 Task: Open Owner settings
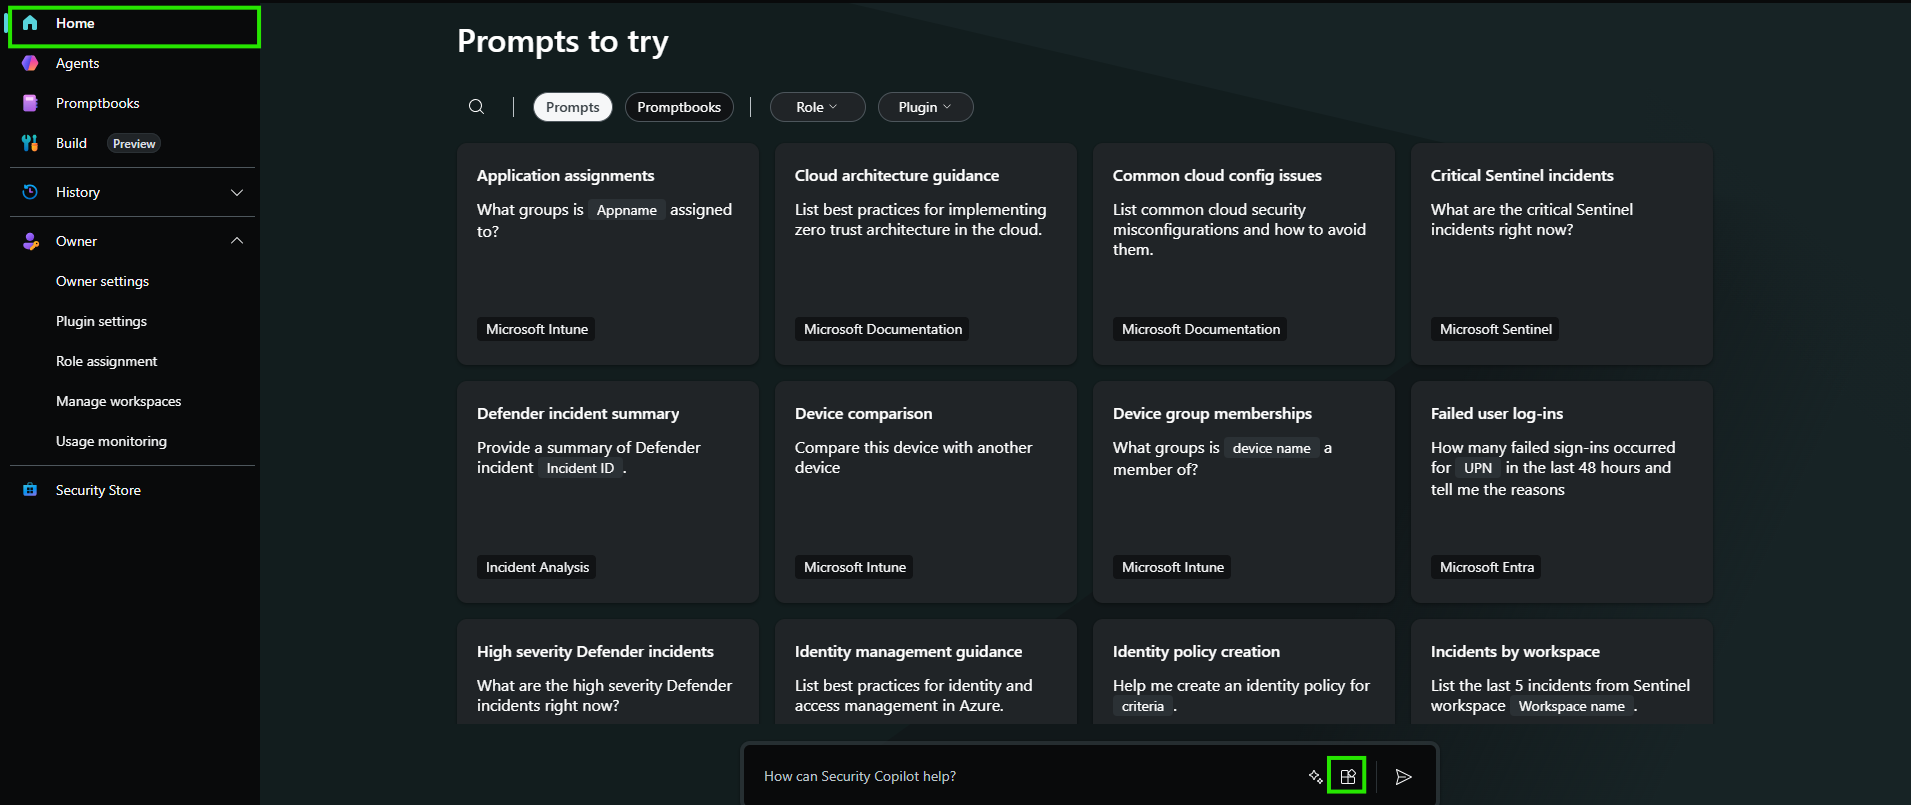(102, 281)
